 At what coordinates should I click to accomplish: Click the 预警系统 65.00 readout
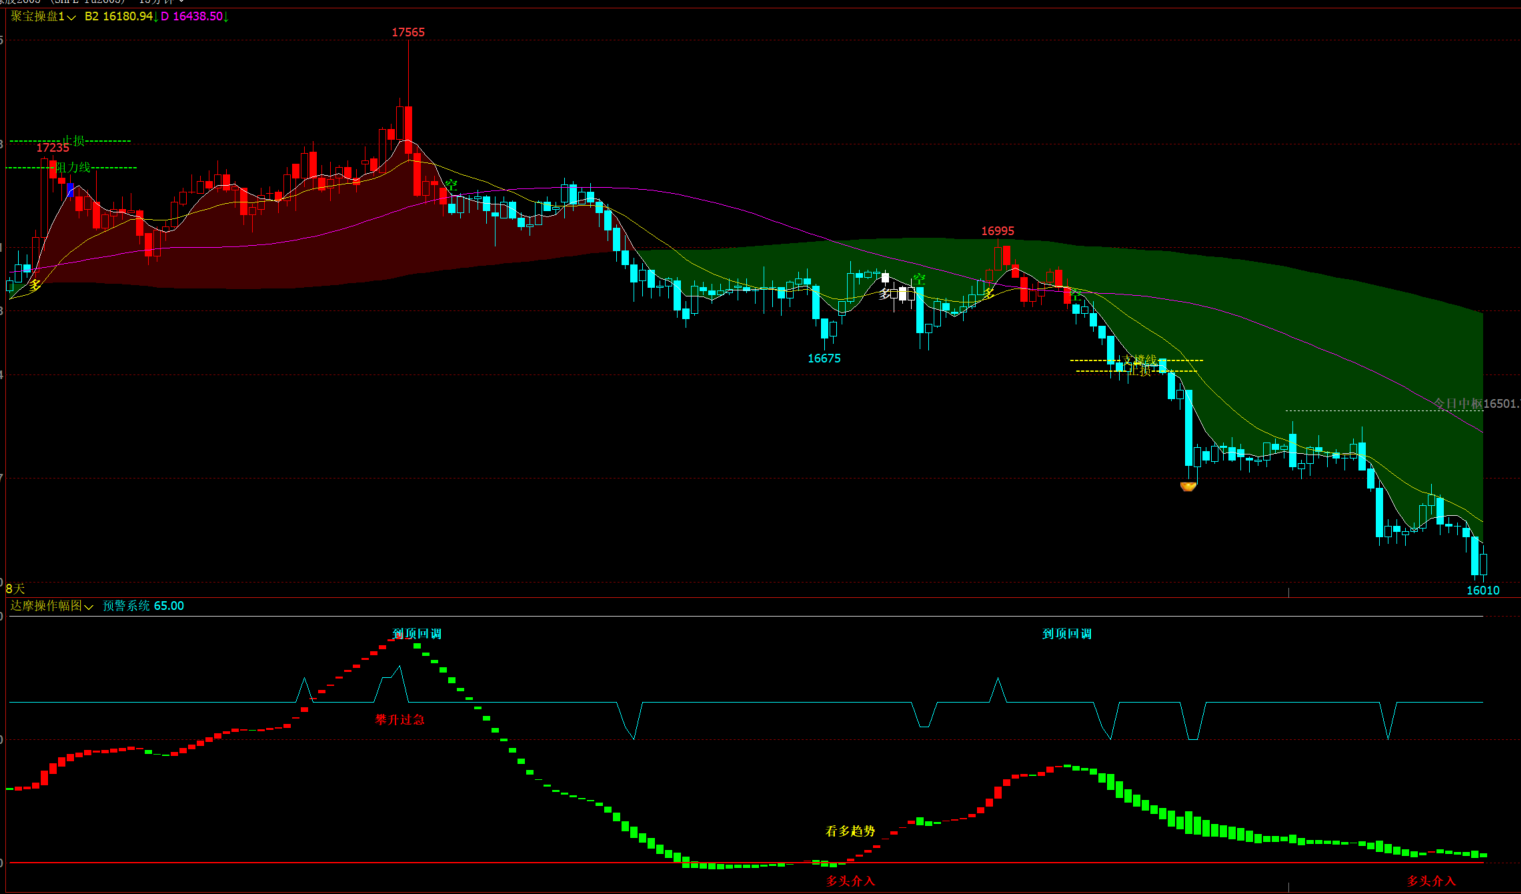pos(143,606)
